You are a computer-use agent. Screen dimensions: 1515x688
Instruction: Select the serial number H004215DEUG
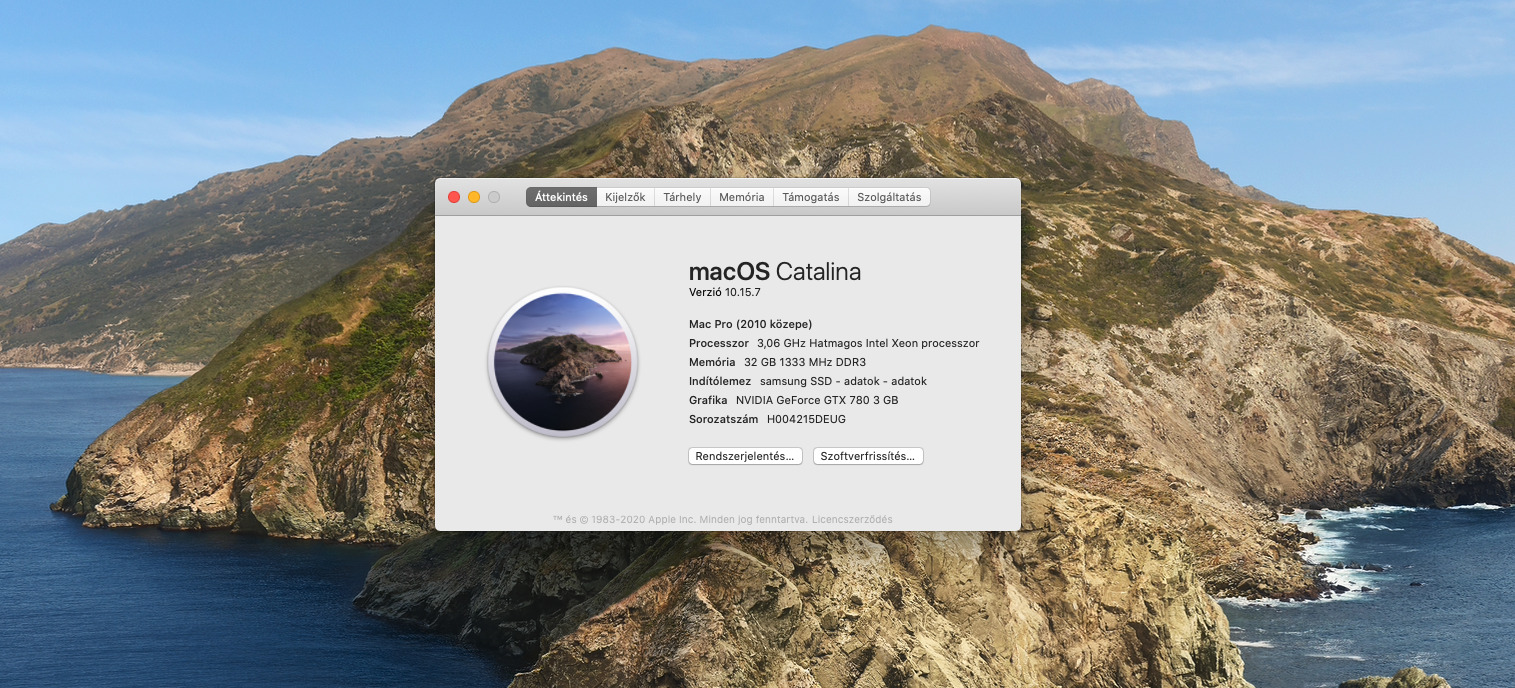(806, 419)
